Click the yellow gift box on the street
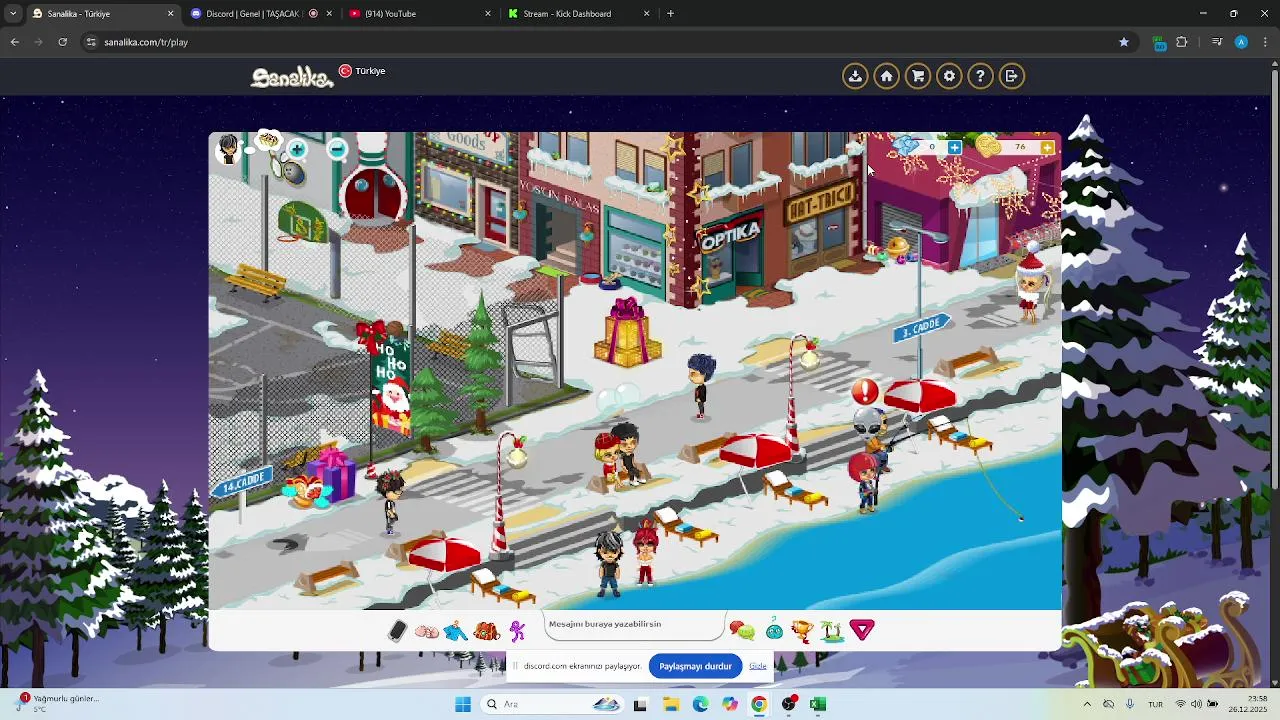The width and height of the screenshot is (1280, 720). [x=627, y=332]
